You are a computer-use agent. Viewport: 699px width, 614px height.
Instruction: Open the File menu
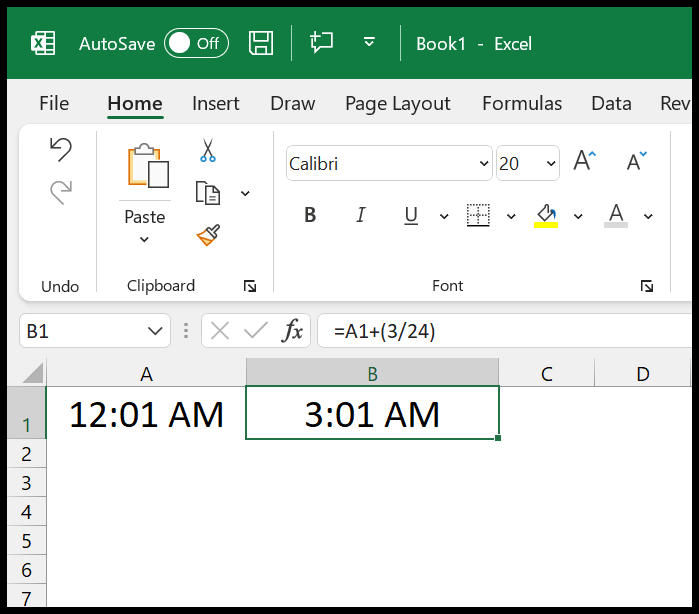coord(54,103)
